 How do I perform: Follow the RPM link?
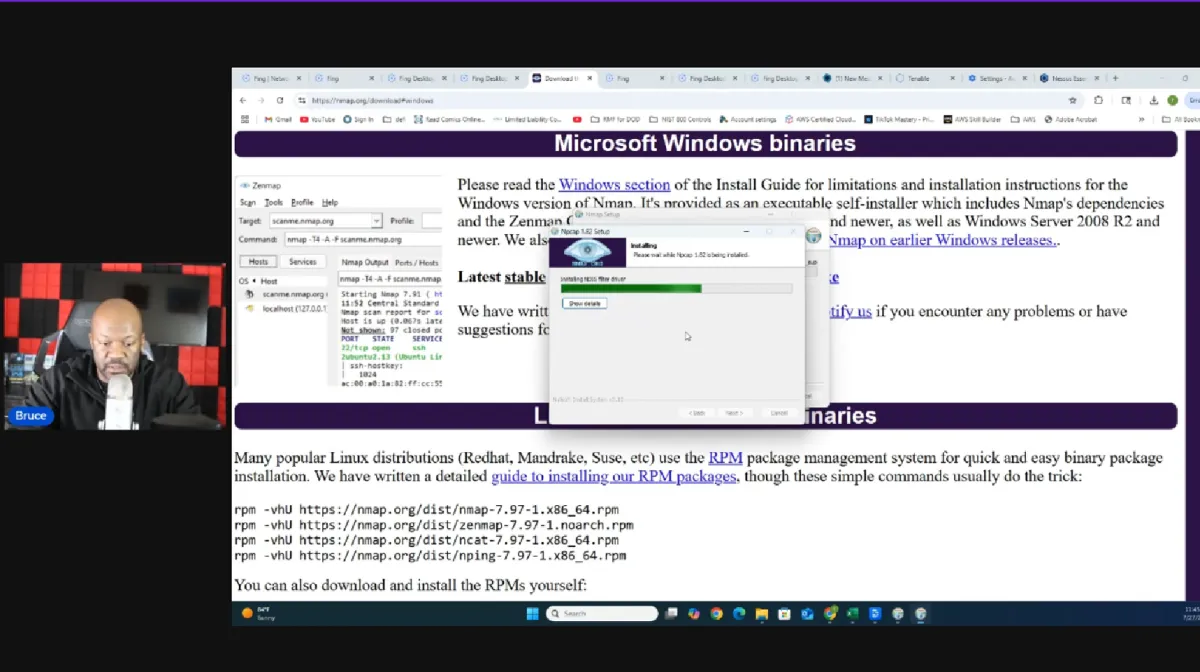point(725,458)
